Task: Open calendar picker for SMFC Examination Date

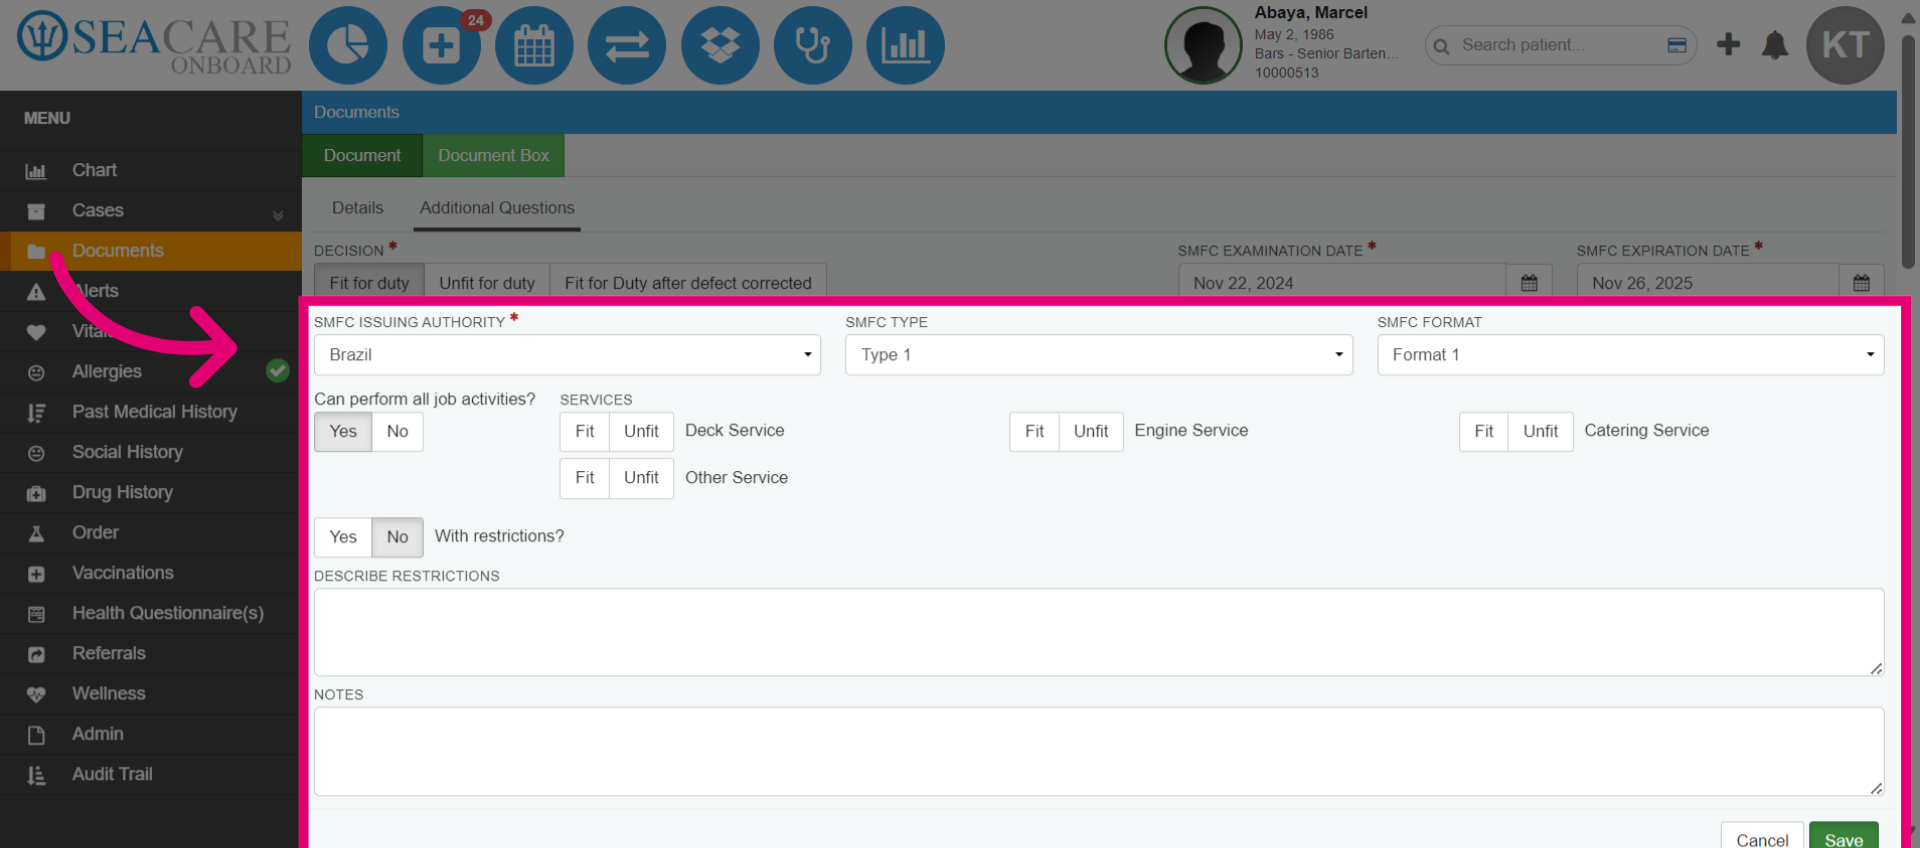Action: coord(1529,283)
